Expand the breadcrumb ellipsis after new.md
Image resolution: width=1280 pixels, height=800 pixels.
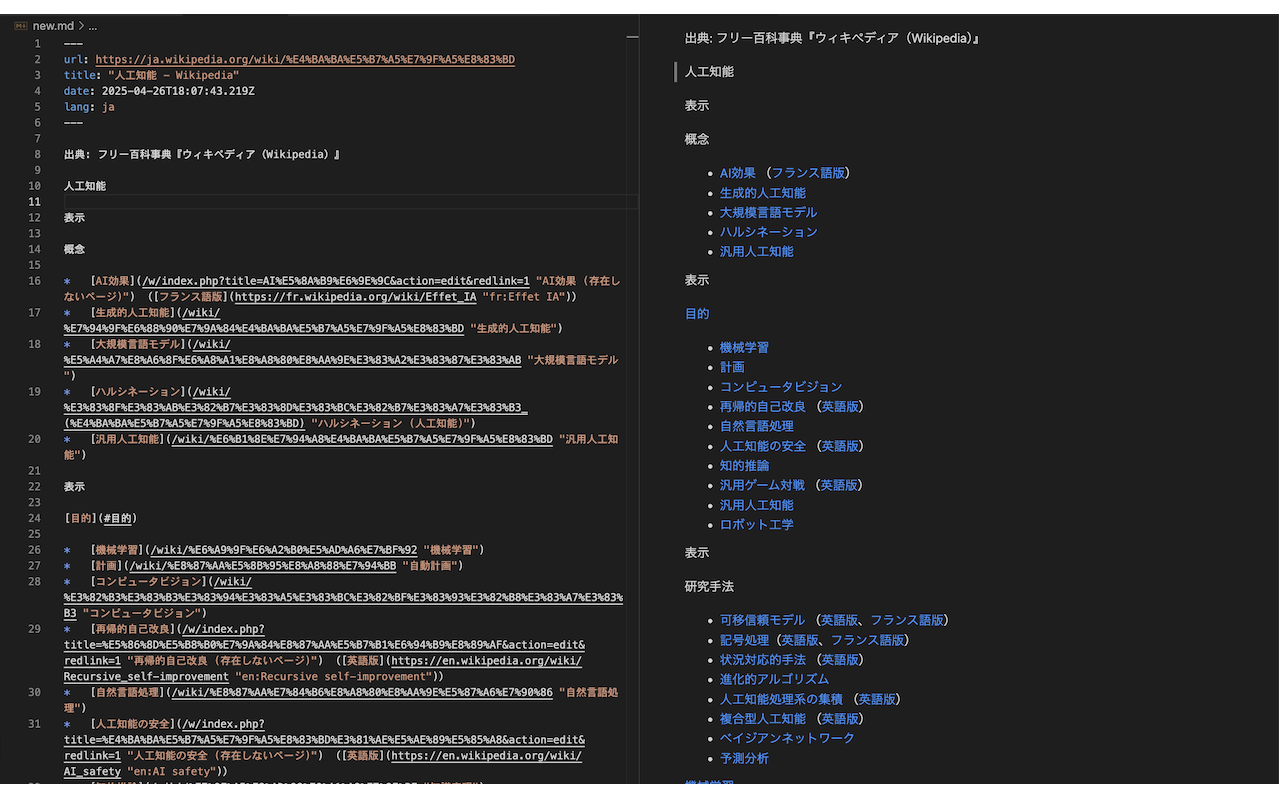(x=92, y=26)
